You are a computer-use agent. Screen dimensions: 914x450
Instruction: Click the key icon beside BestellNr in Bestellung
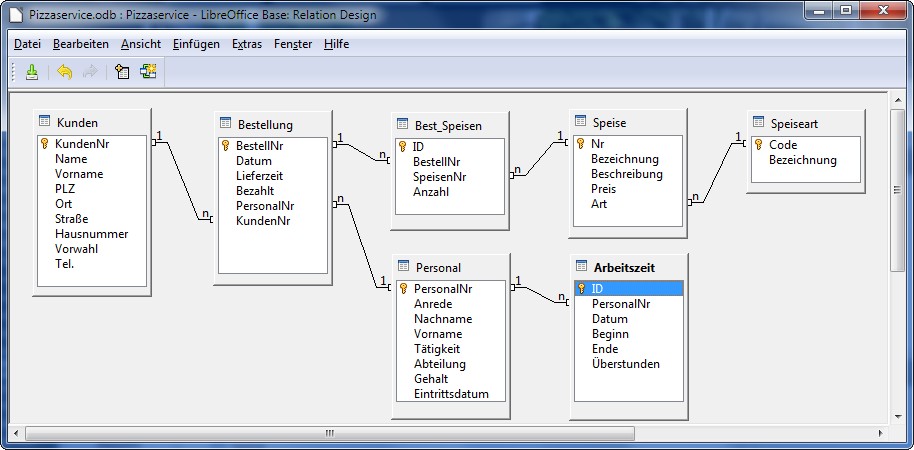click(x=226, y=146)
